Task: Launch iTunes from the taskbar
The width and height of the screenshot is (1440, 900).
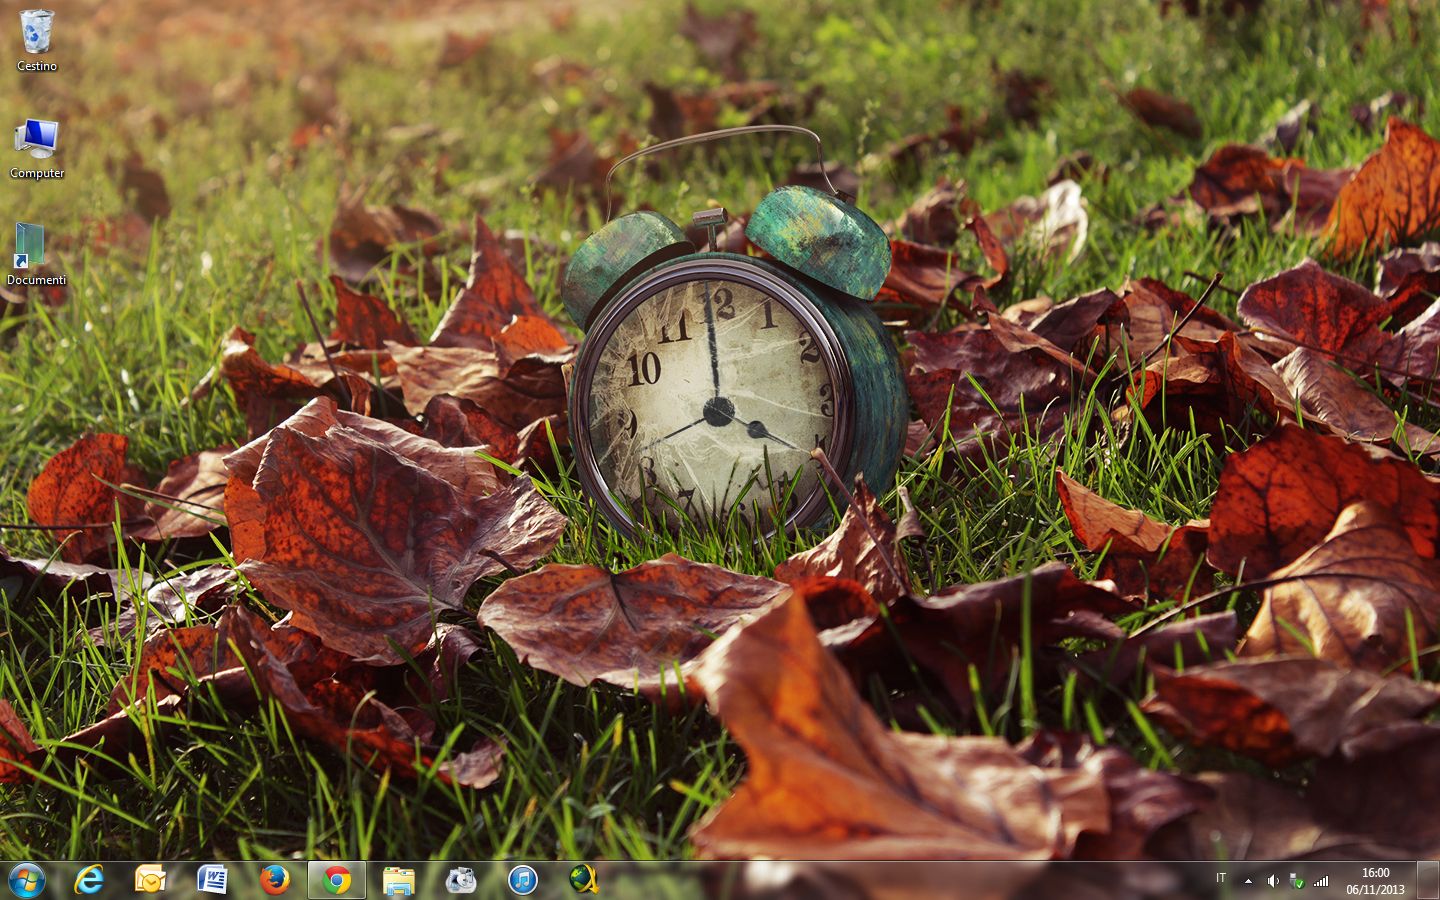Action: [523, 880]
